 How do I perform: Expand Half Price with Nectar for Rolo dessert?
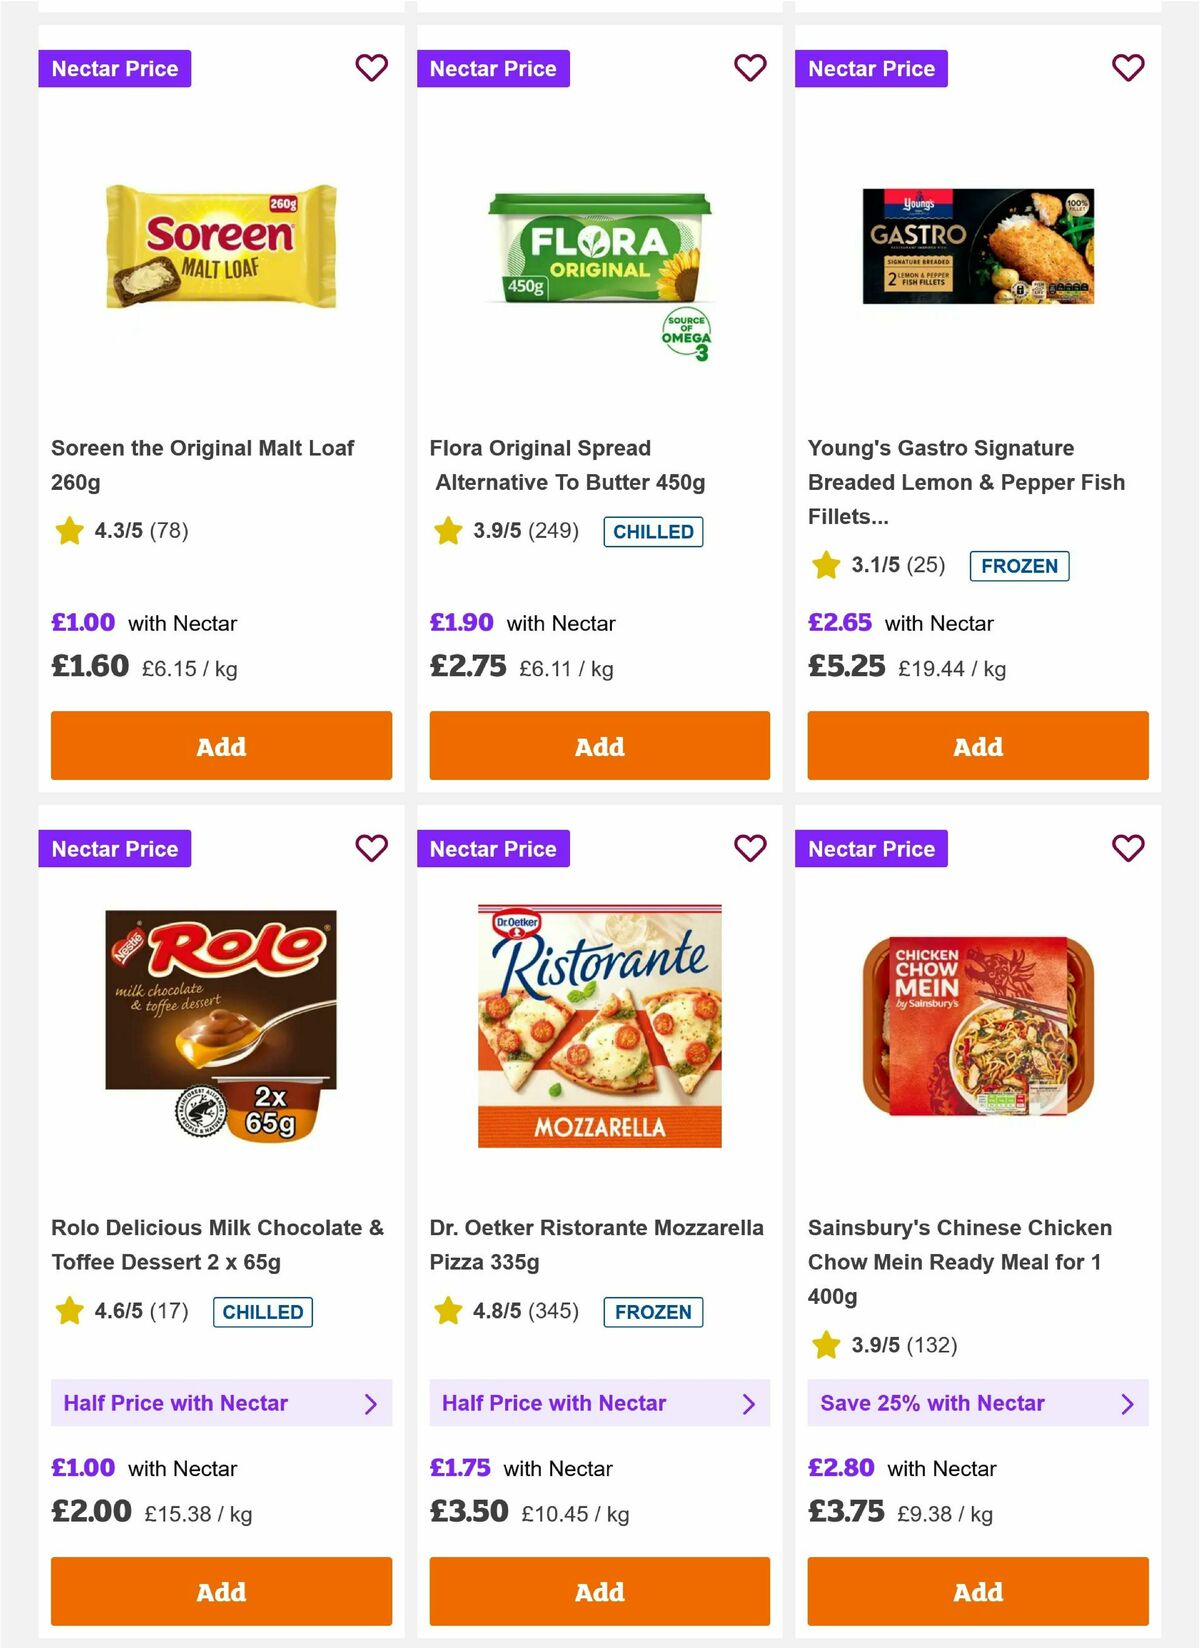tap(221, 1403)
